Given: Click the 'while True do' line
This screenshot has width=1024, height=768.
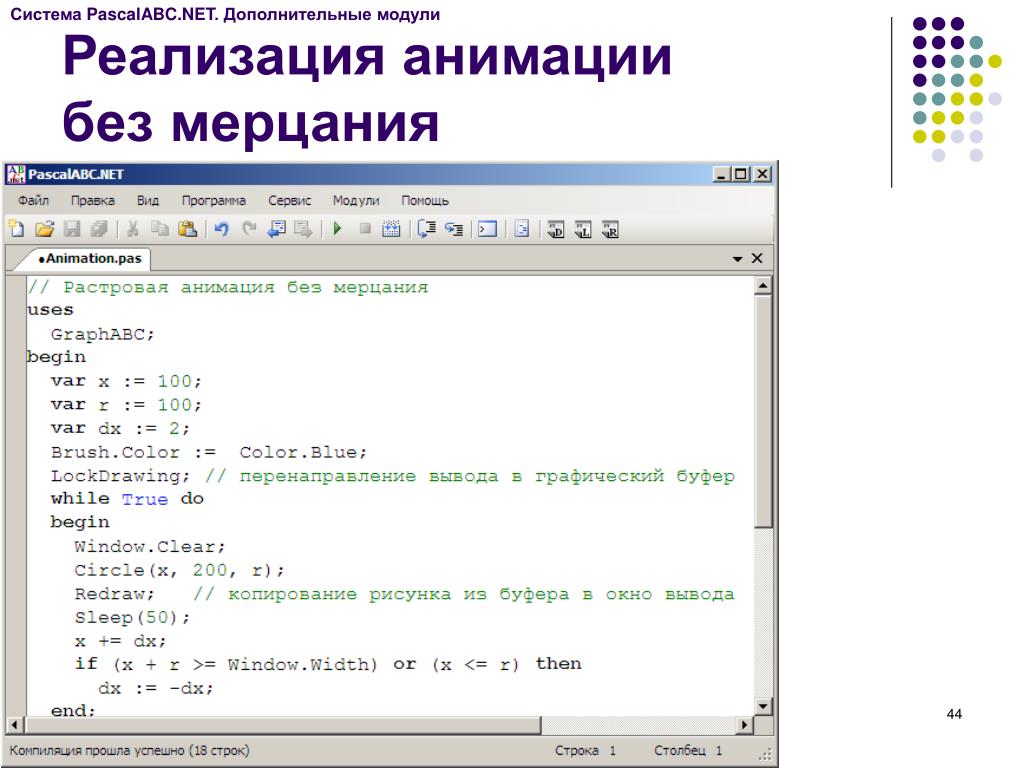Looking at the screenshot, I should (x=127, y=499).
